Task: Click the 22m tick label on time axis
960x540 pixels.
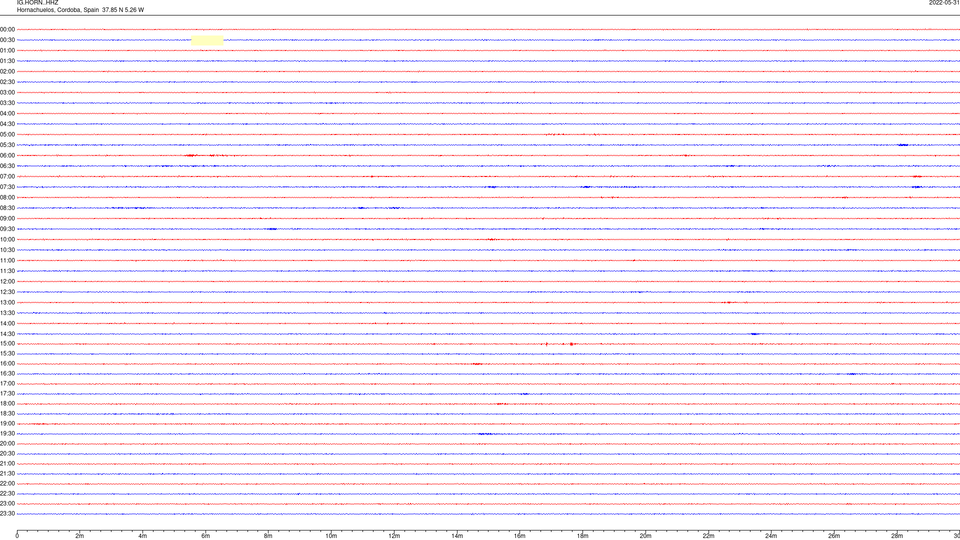Action: tap(708, 536)
